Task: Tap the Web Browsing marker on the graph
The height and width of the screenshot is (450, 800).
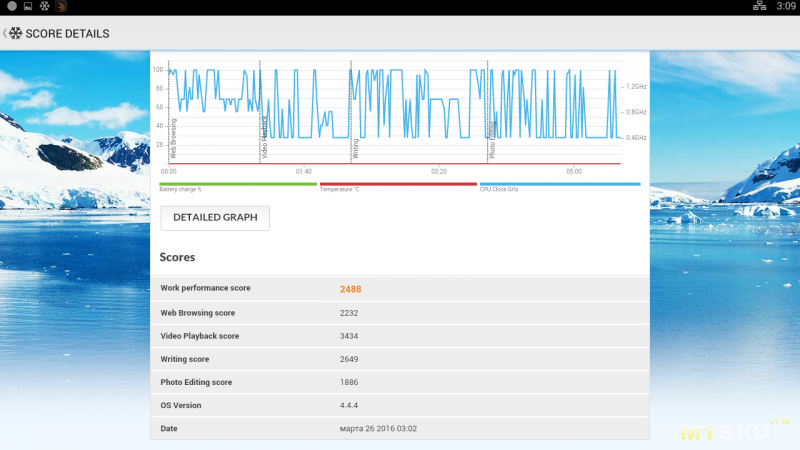Action: (173, 138)
